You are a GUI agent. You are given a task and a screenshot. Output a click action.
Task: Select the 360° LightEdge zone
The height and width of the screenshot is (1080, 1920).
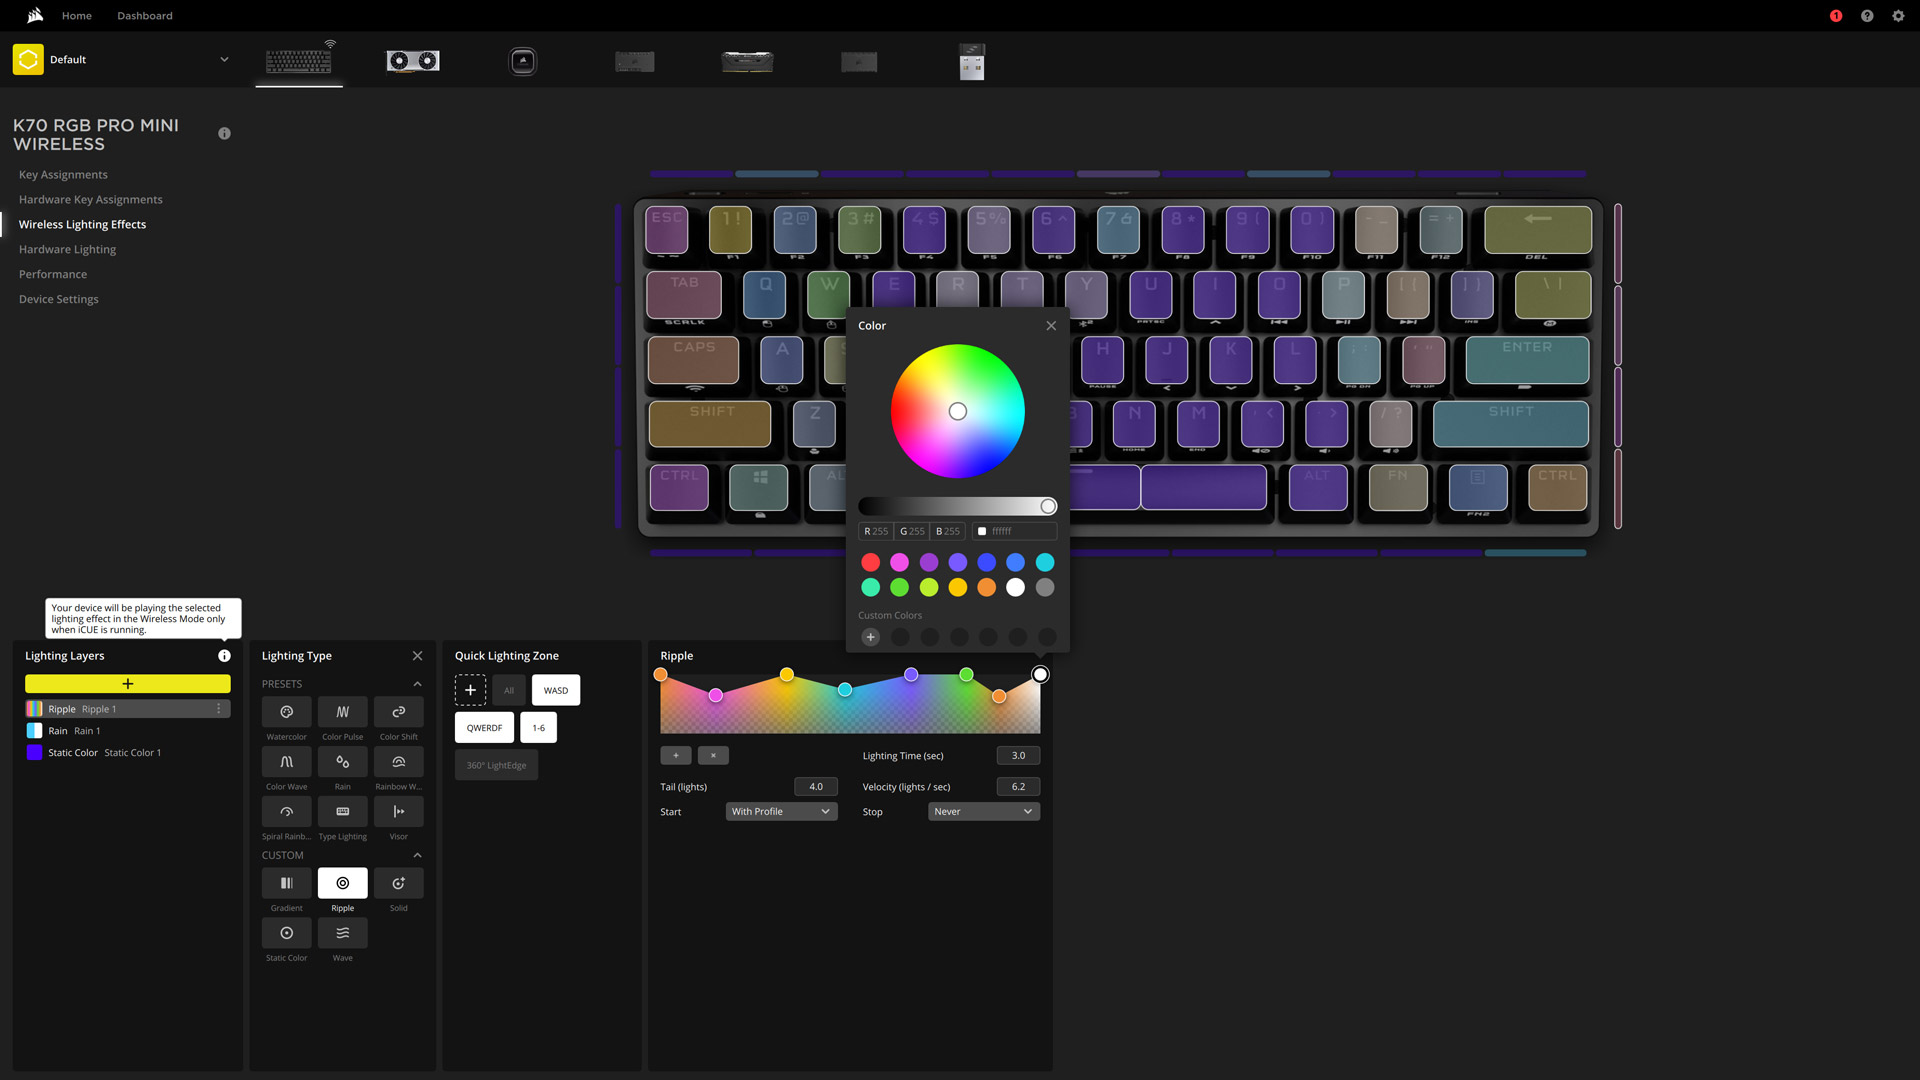pos(496,766)
